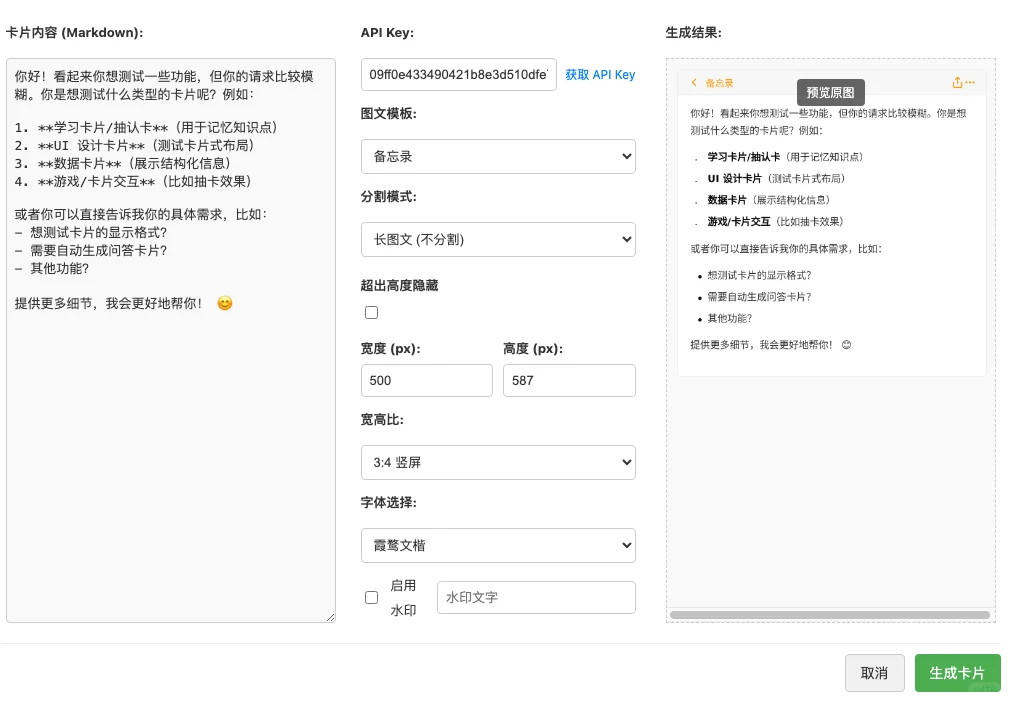This screenshot has height=706, width=1011.
Task: Click the 水印文字 placeholder input
Action: click(536, 597)
